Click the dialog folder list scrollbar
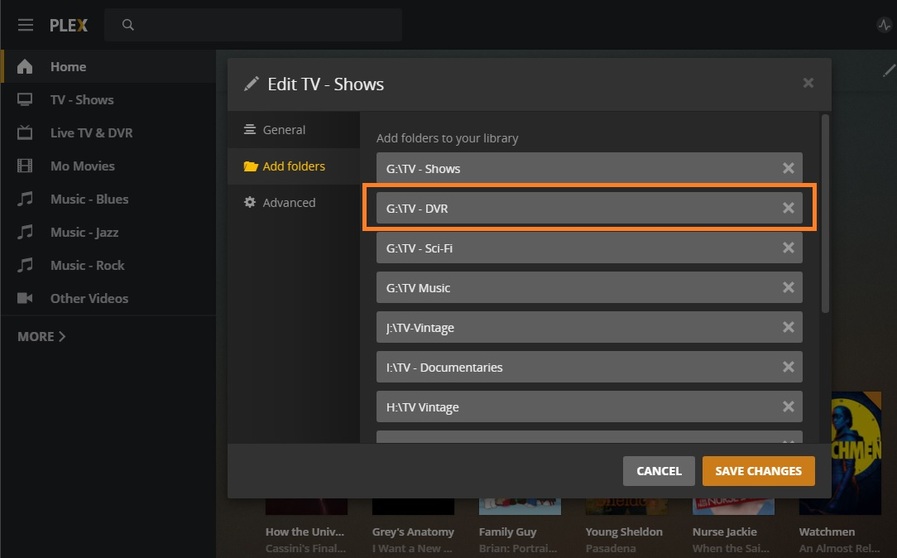The height and width of the screenshot is (558, 897). pyautogui.click(x=825, y=213)
